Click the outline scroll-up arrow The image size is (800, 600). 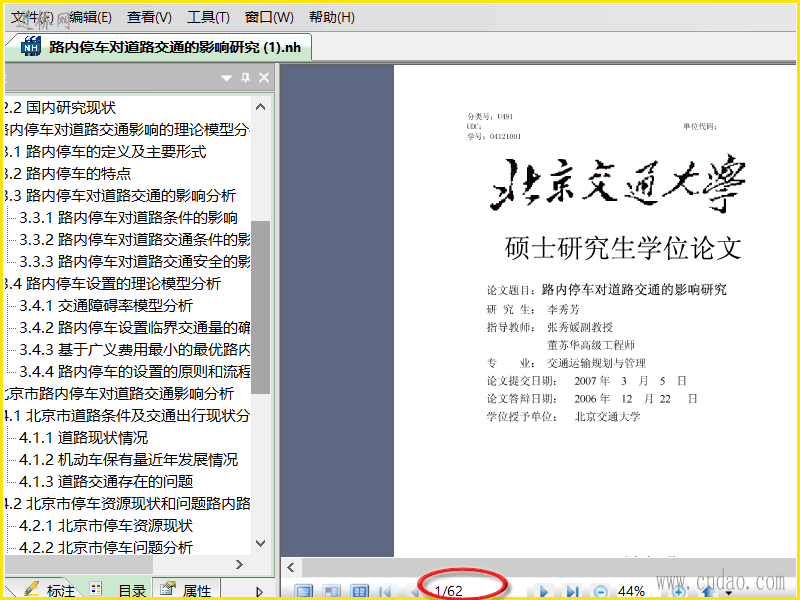260,107
